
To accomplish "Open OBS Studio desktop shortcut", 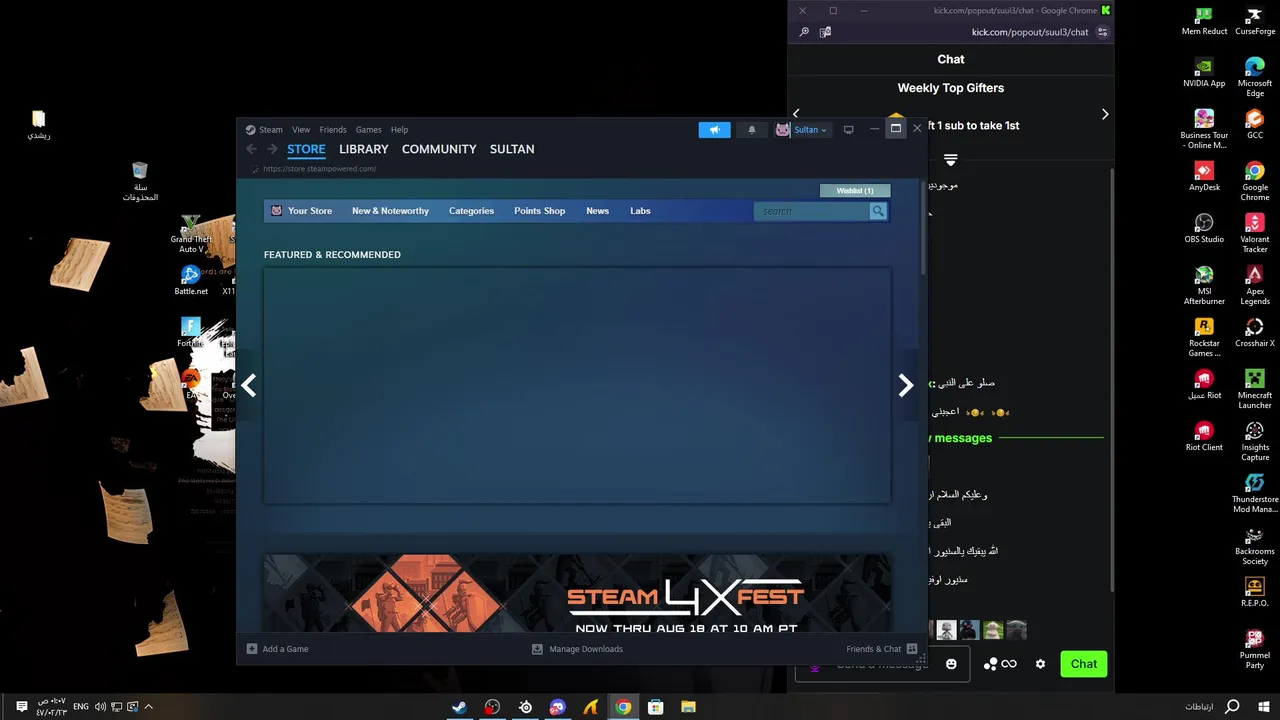I will [1204, 229].
